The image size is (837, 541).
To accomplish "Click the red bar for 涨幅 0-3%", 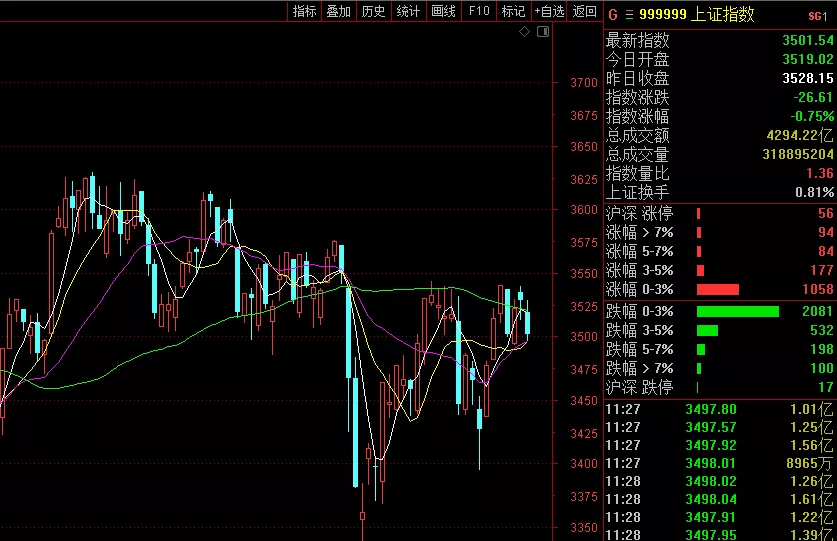I will click(x=718, y=289).
